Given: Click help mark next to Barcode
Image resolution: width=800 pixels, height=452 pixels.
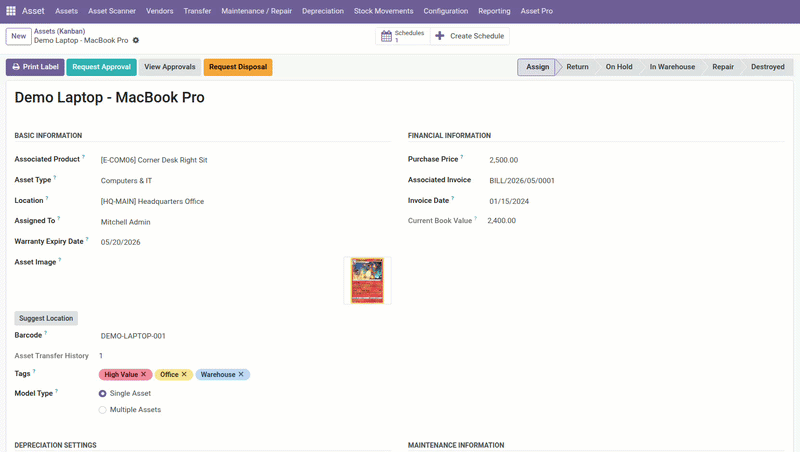Looking at the screenshot, I should point(45,333).
